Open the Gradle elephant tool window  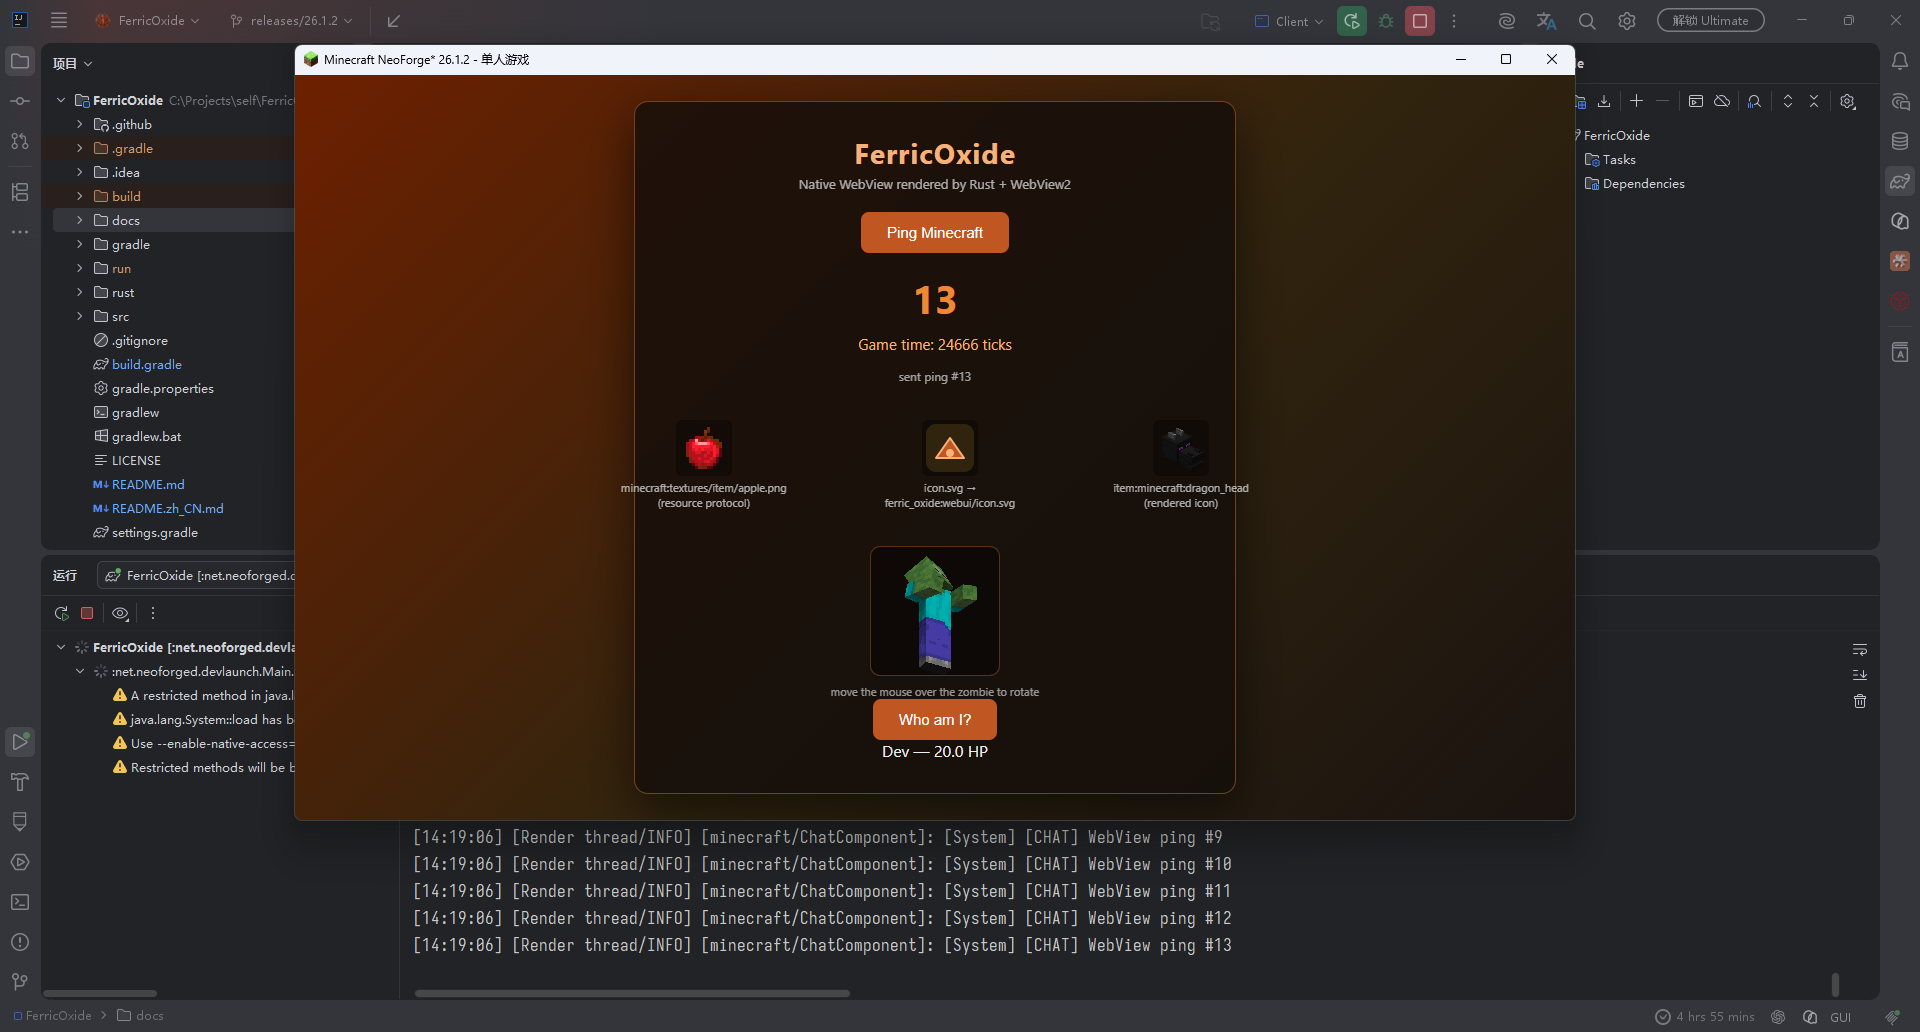pyautogui.click(x=1900, y=181)
